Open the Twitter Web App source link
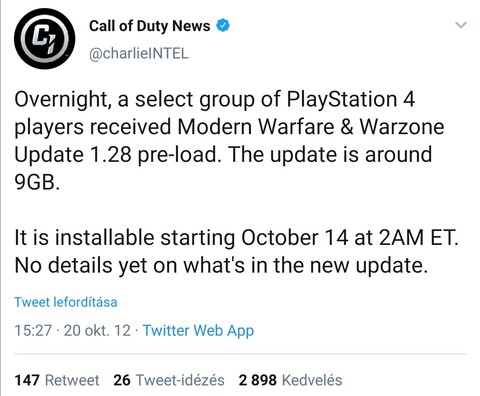Screen dimensions: 480x396 point(198,330)
